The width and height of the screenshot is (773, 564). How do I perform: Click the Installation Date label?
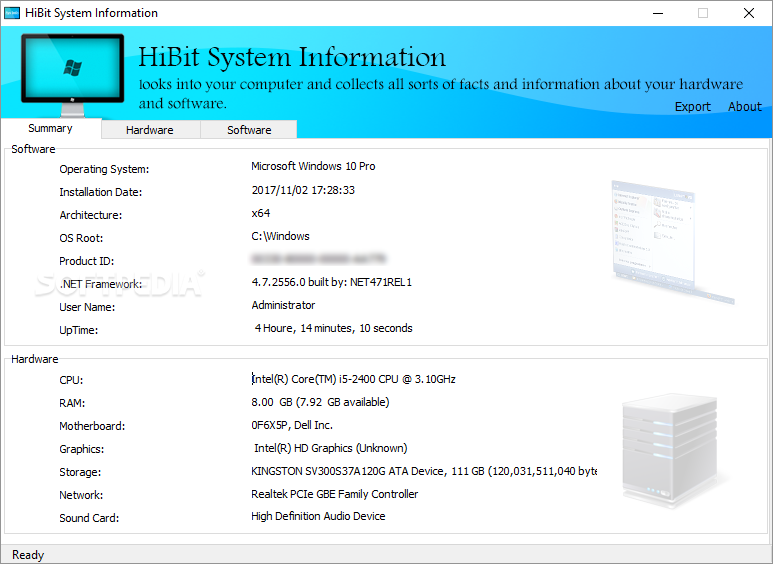pyautogui.click(x=101, y=192)
